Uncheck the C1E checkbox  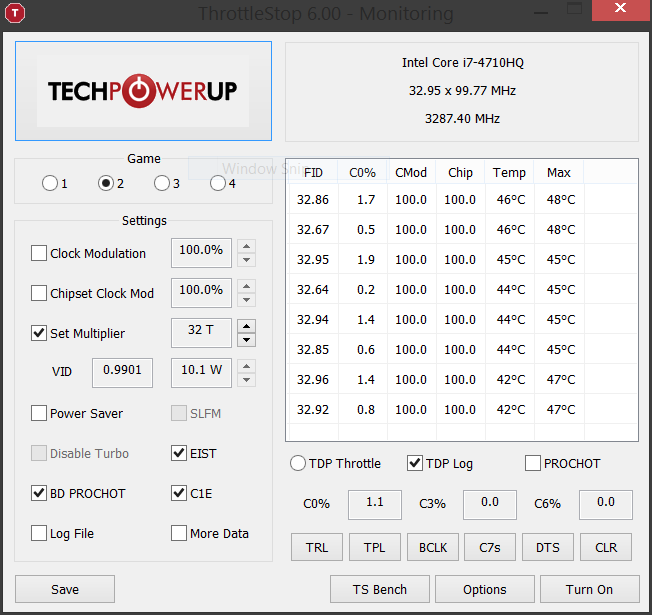(x=179, y=493)
